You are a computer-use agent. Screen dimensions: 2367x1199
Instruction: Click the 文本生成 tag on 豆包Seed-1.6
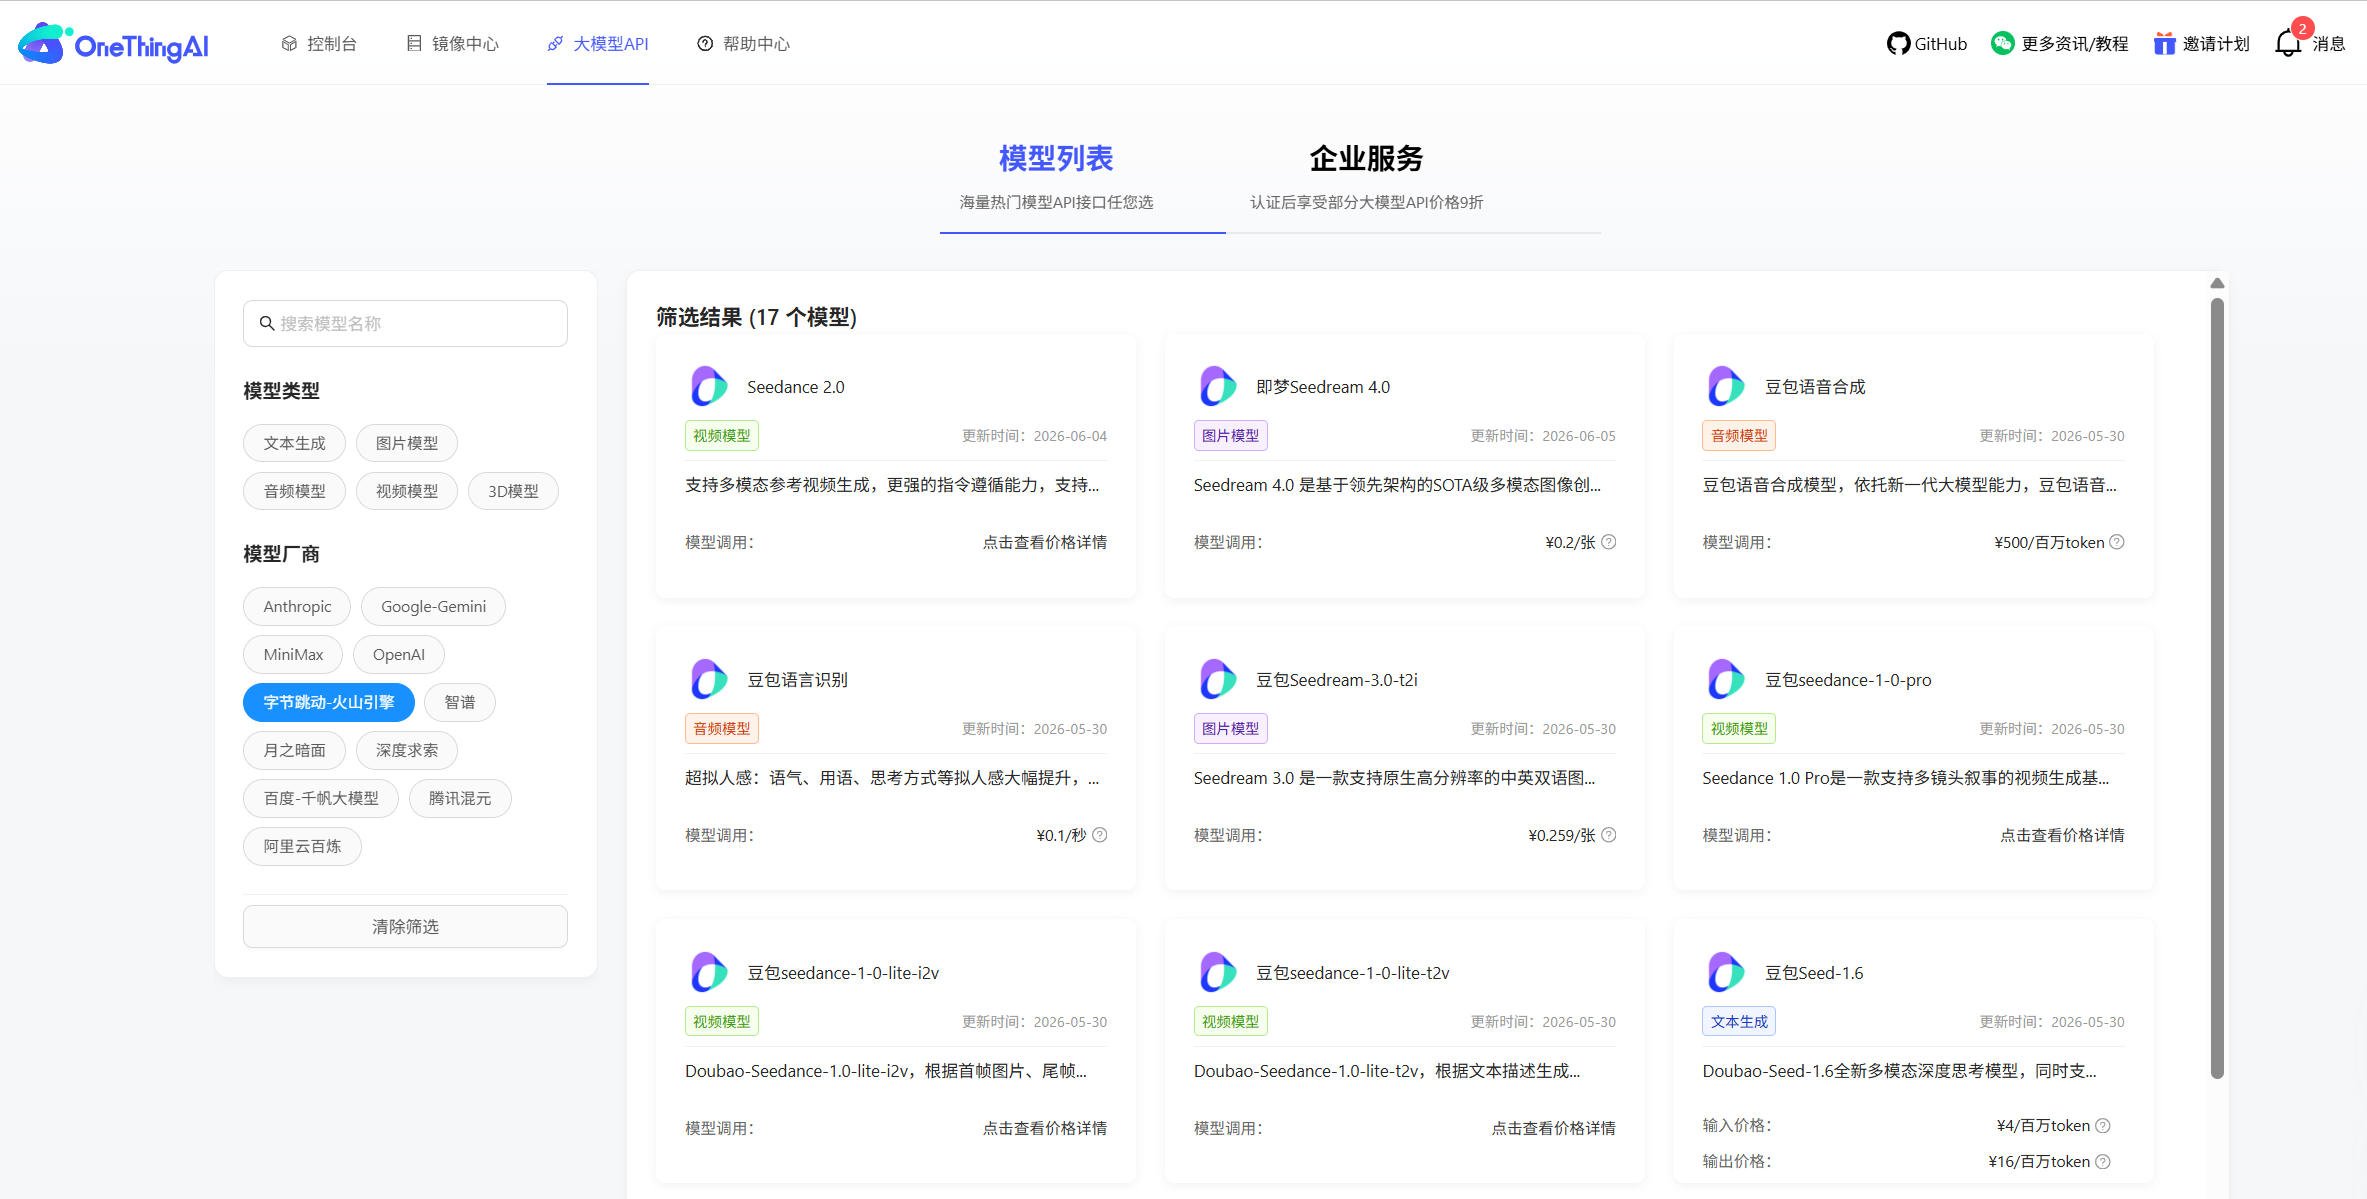tap(1739, 1022)
